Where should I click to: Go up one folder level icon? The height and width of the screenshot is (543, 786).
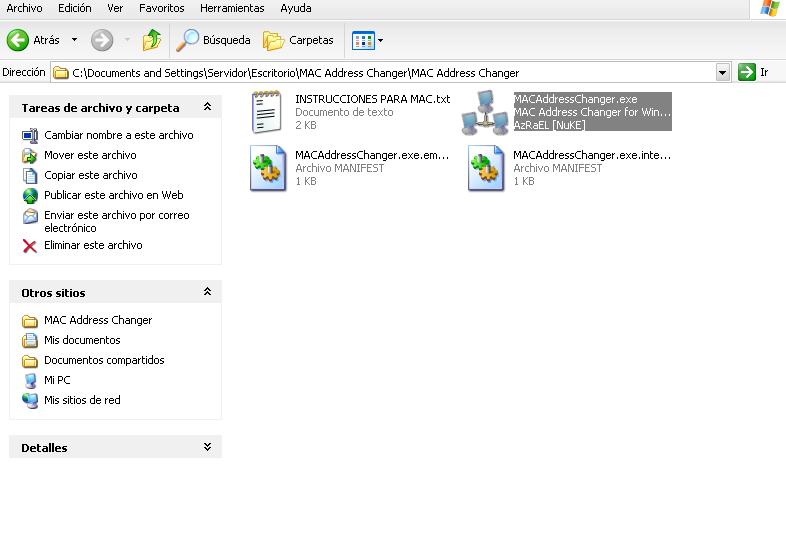(x=151, y=40)
